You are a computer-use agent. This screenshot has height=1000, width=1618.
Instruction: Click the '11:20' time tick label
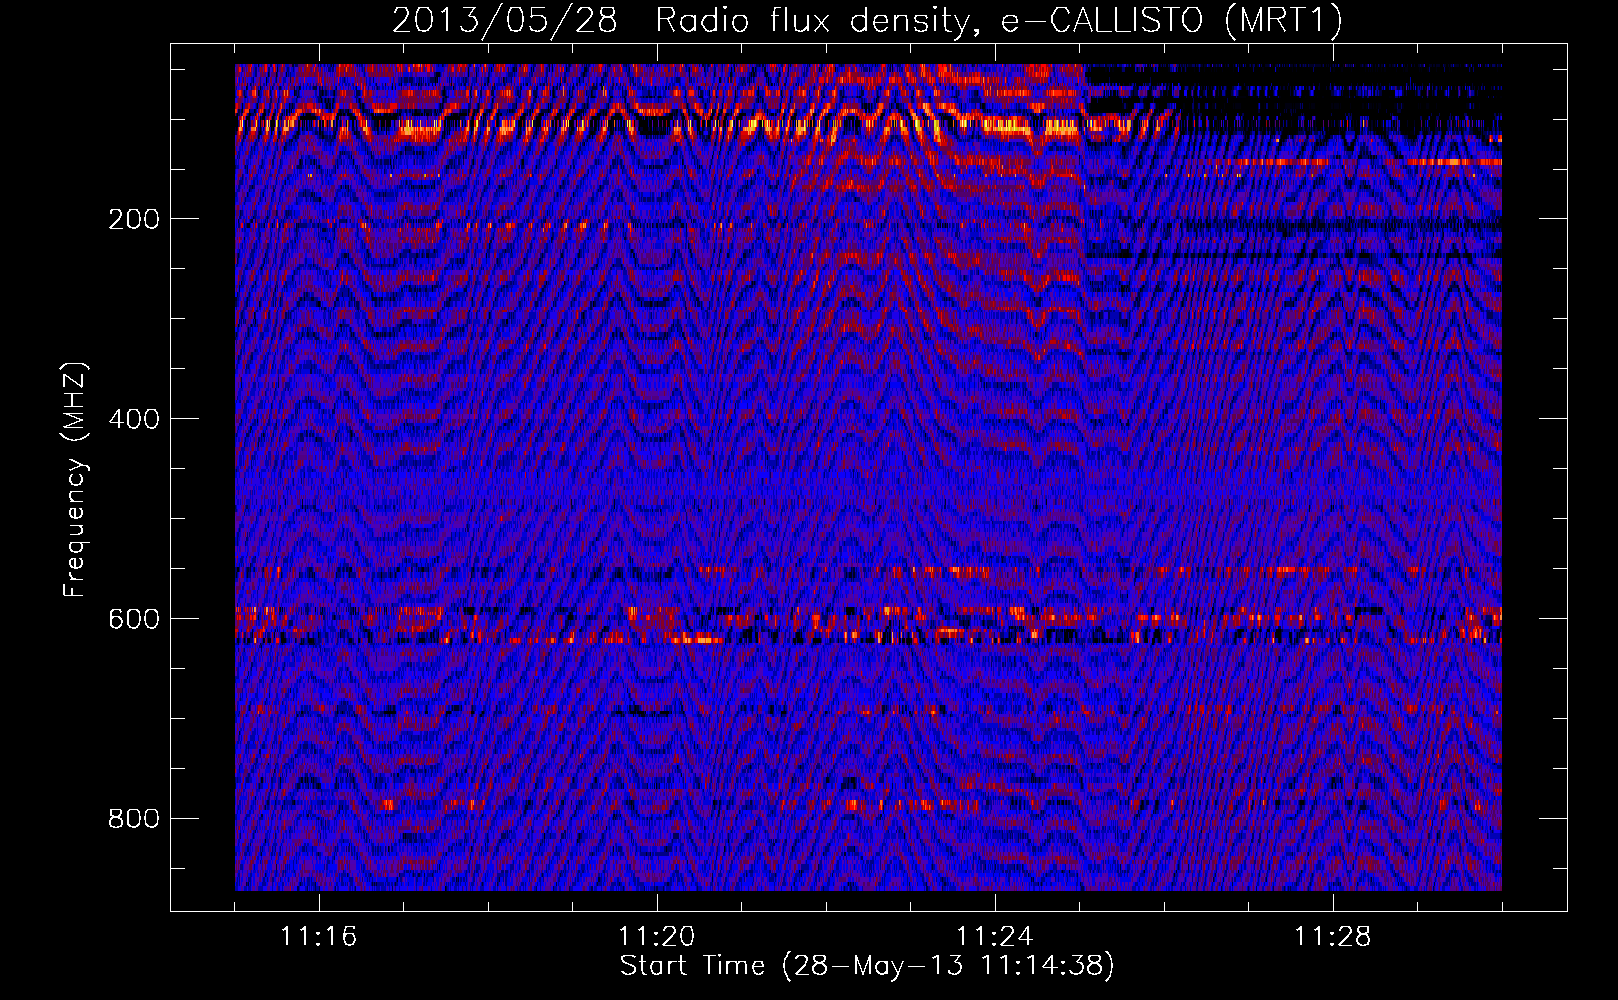[656, 937]
